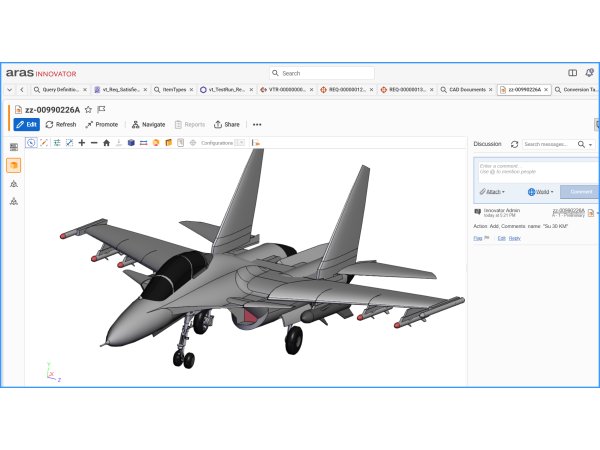Click the Search messages input field
Screen dimensions: 600x450
[547, 144]
